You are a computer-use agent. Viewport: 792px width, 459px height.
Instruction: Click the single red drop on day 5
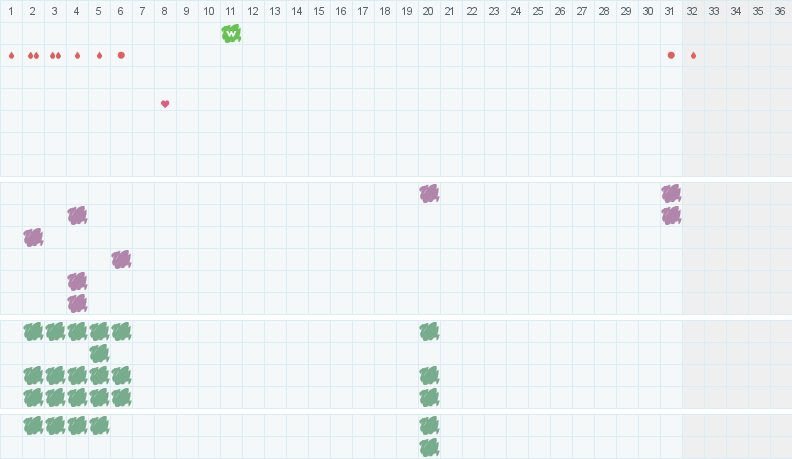[99, 55]
